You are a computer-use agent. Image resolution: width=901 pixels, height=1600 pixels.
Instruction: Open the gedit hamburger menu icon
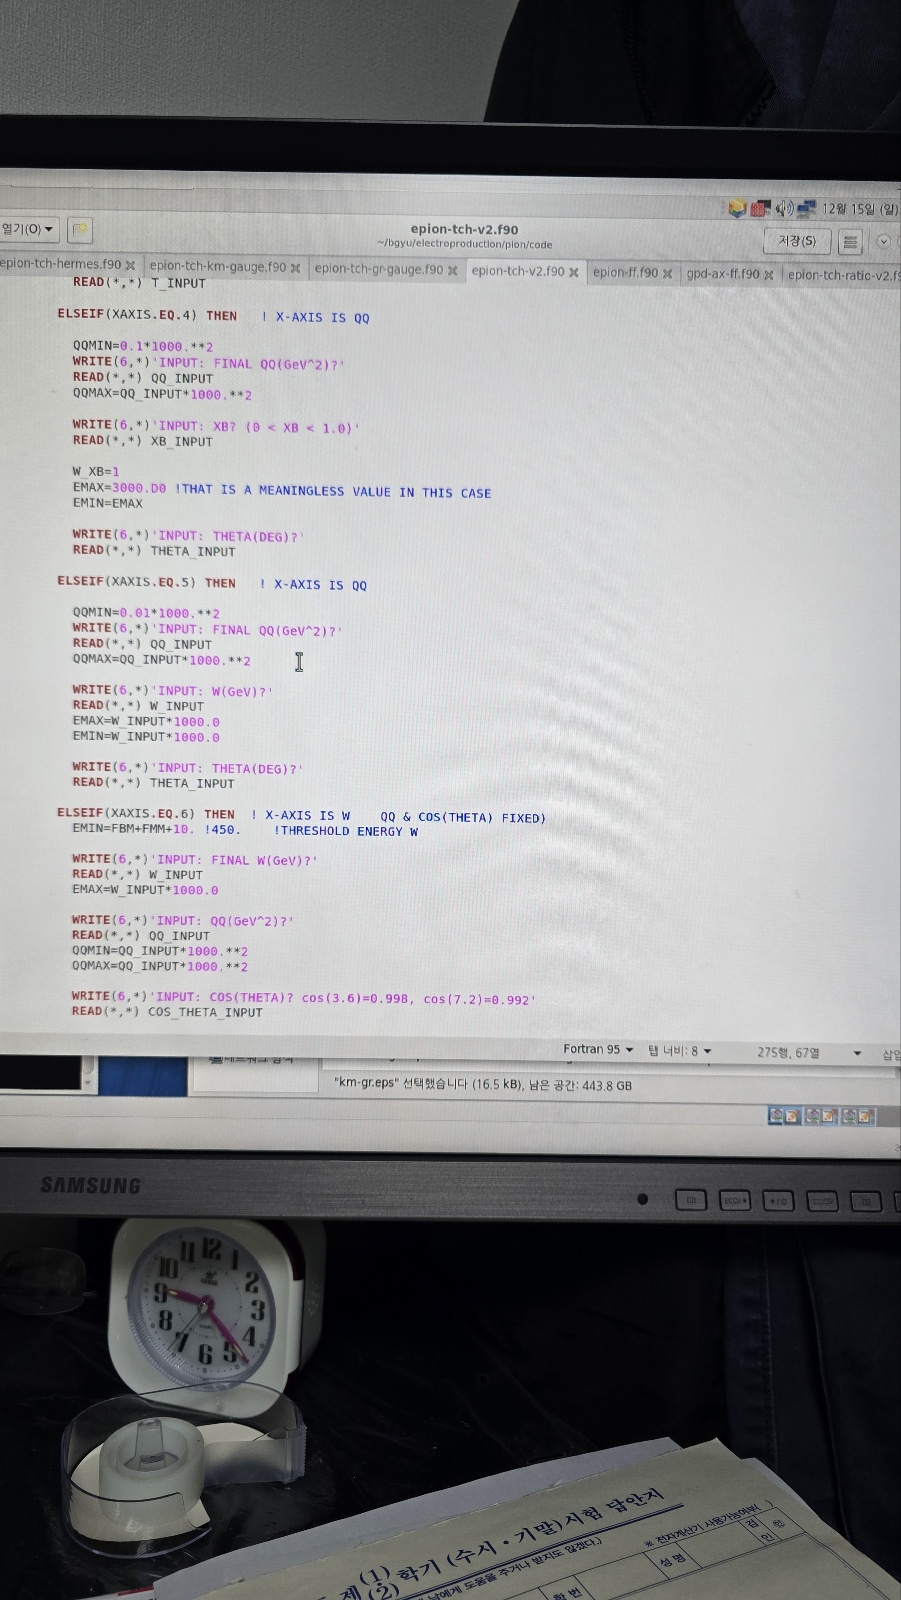pyautogui.click(x=850, y=242)
